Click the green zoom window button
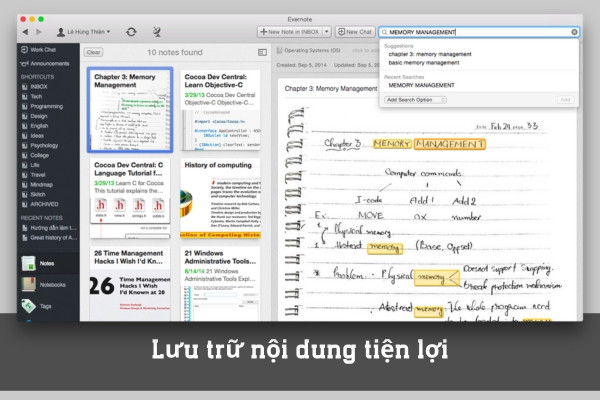This screenshot has width=600, height=400. pos(41,19)
